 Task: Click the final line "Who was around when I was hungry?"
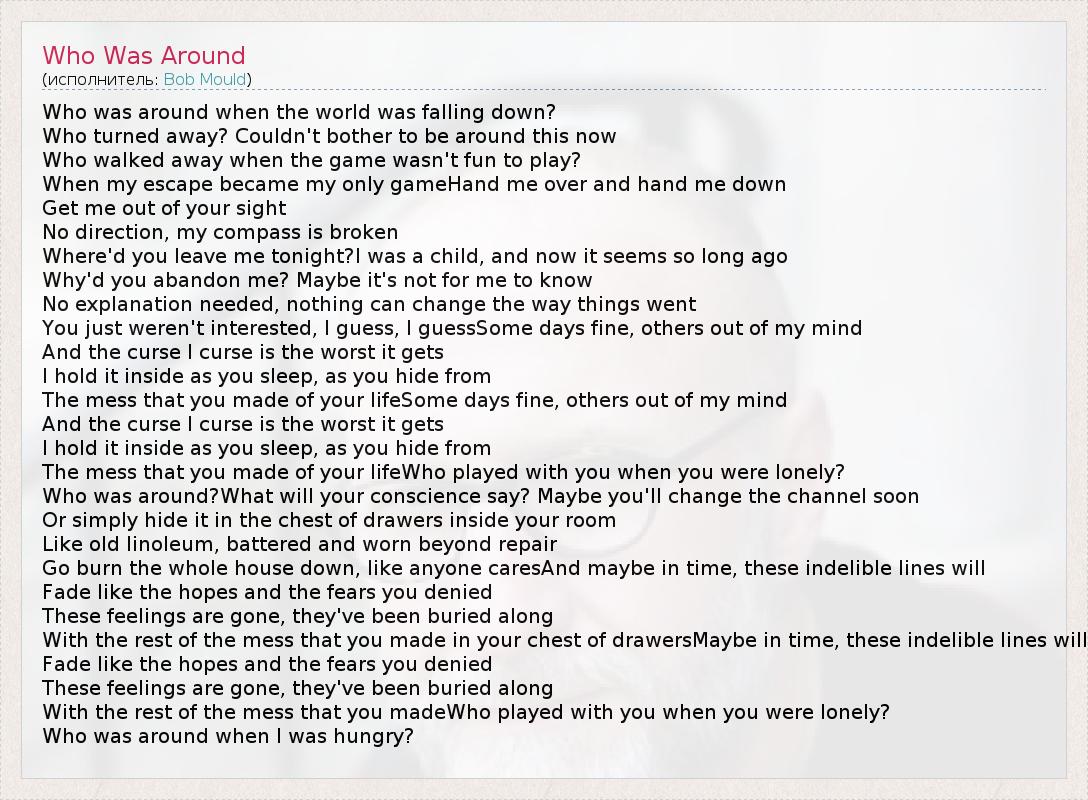(228, 736)
